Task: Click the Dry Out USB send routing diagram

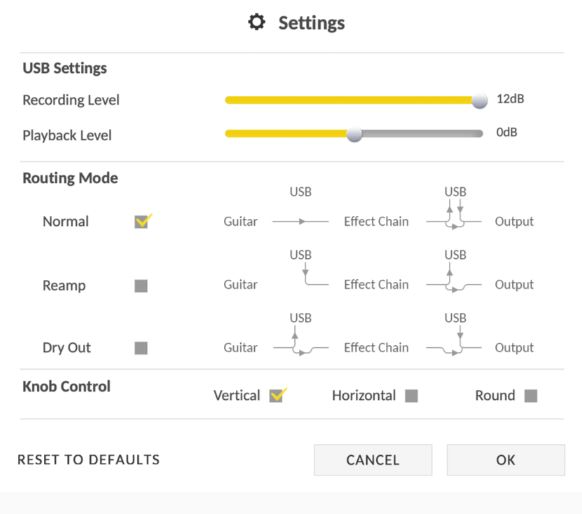Action: pos(301,341)
